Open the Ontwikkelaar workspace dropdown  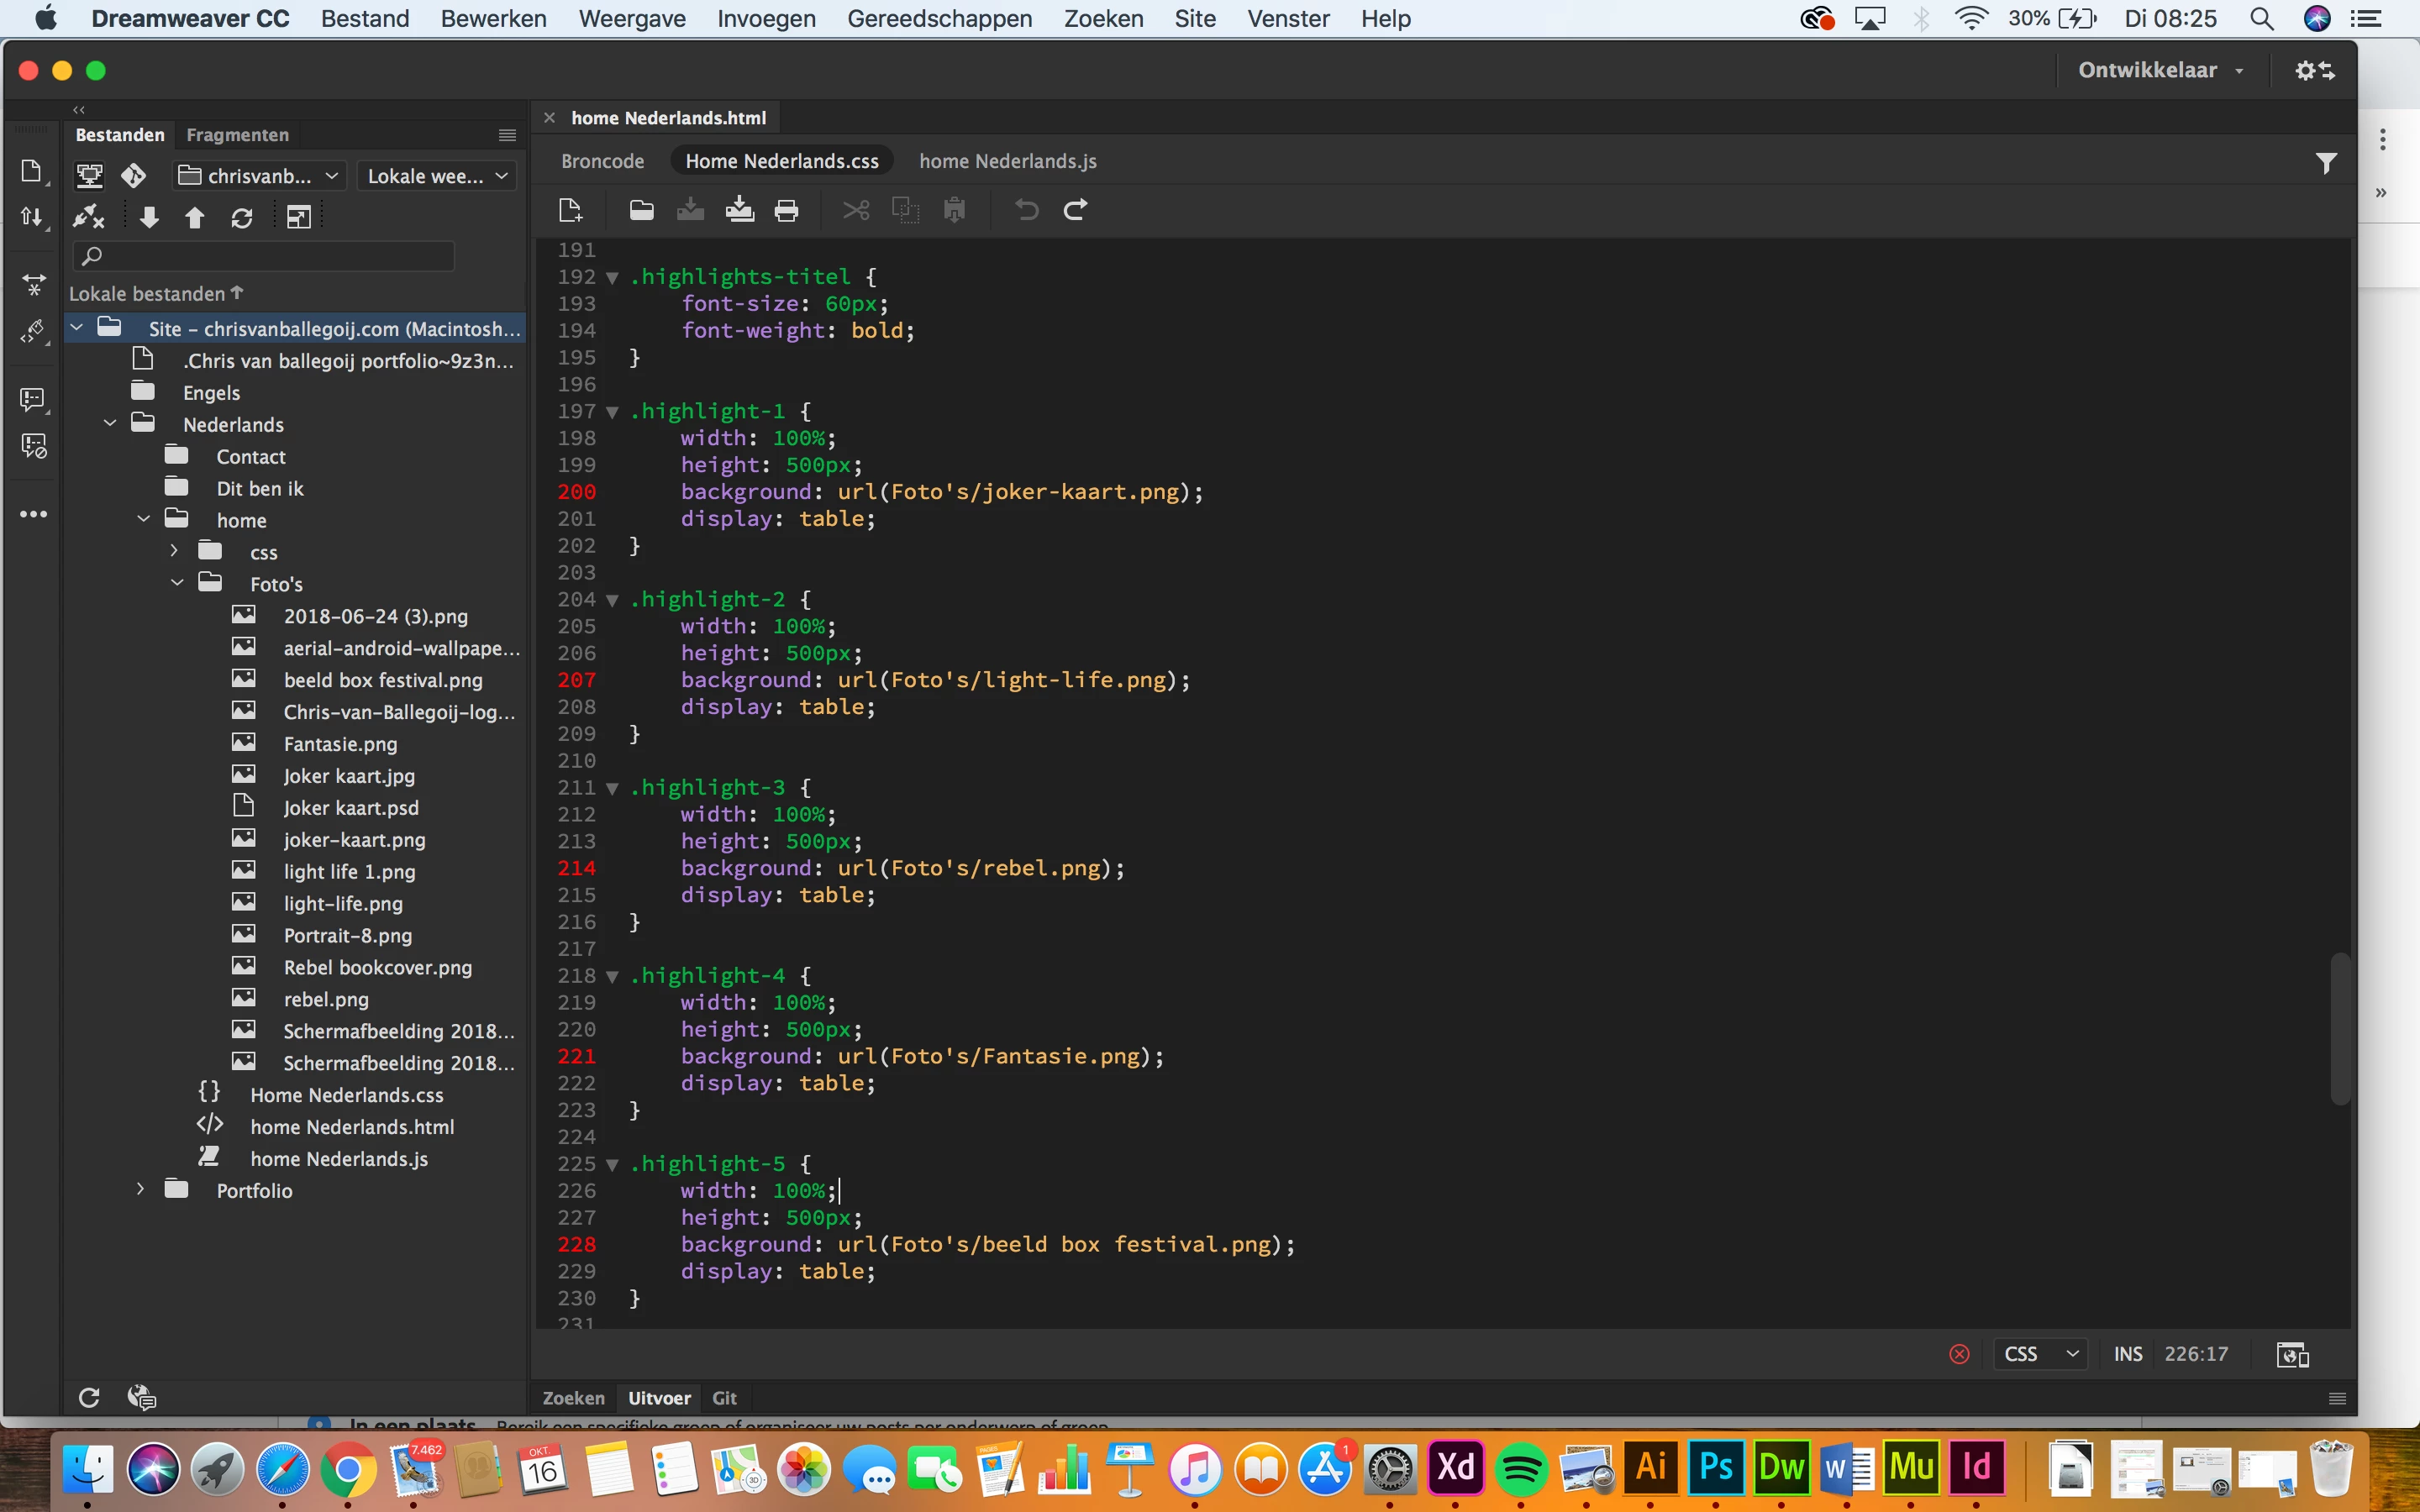pos(2160,70)
